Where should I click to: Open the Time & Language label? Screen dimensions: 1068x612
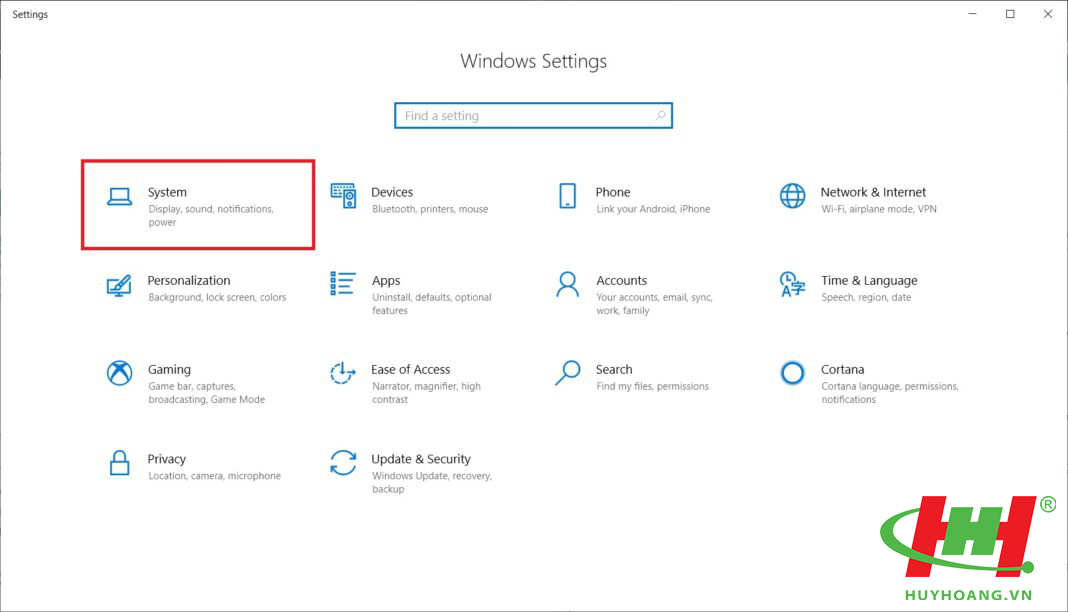[869, 281]
